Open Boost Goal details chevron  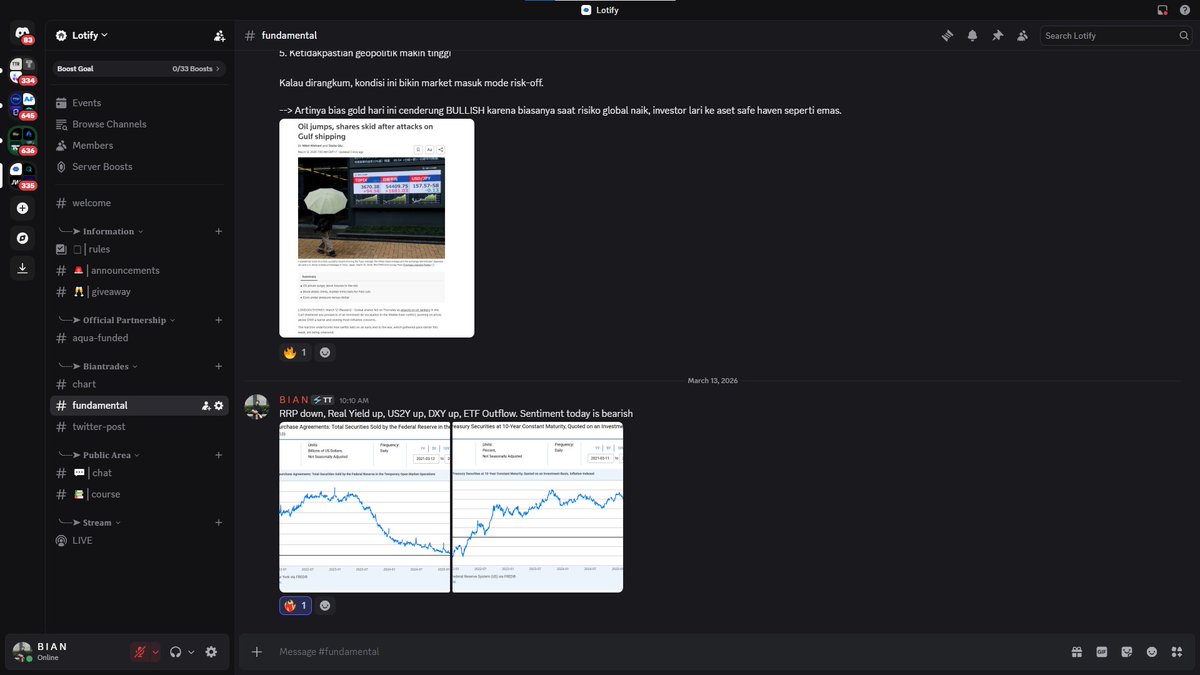pyautogui.click(x=218, y=69)
